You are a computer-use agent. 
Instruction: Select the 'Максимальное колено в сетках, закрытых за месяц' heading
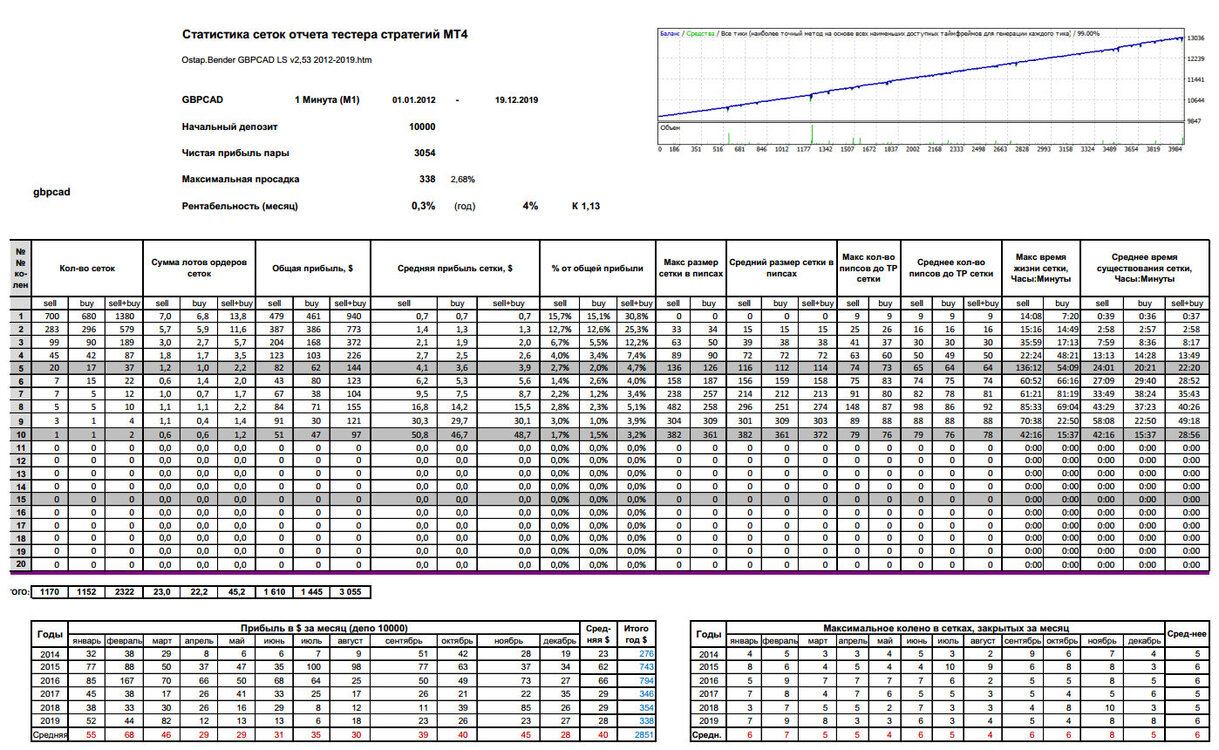click(944, 627)
